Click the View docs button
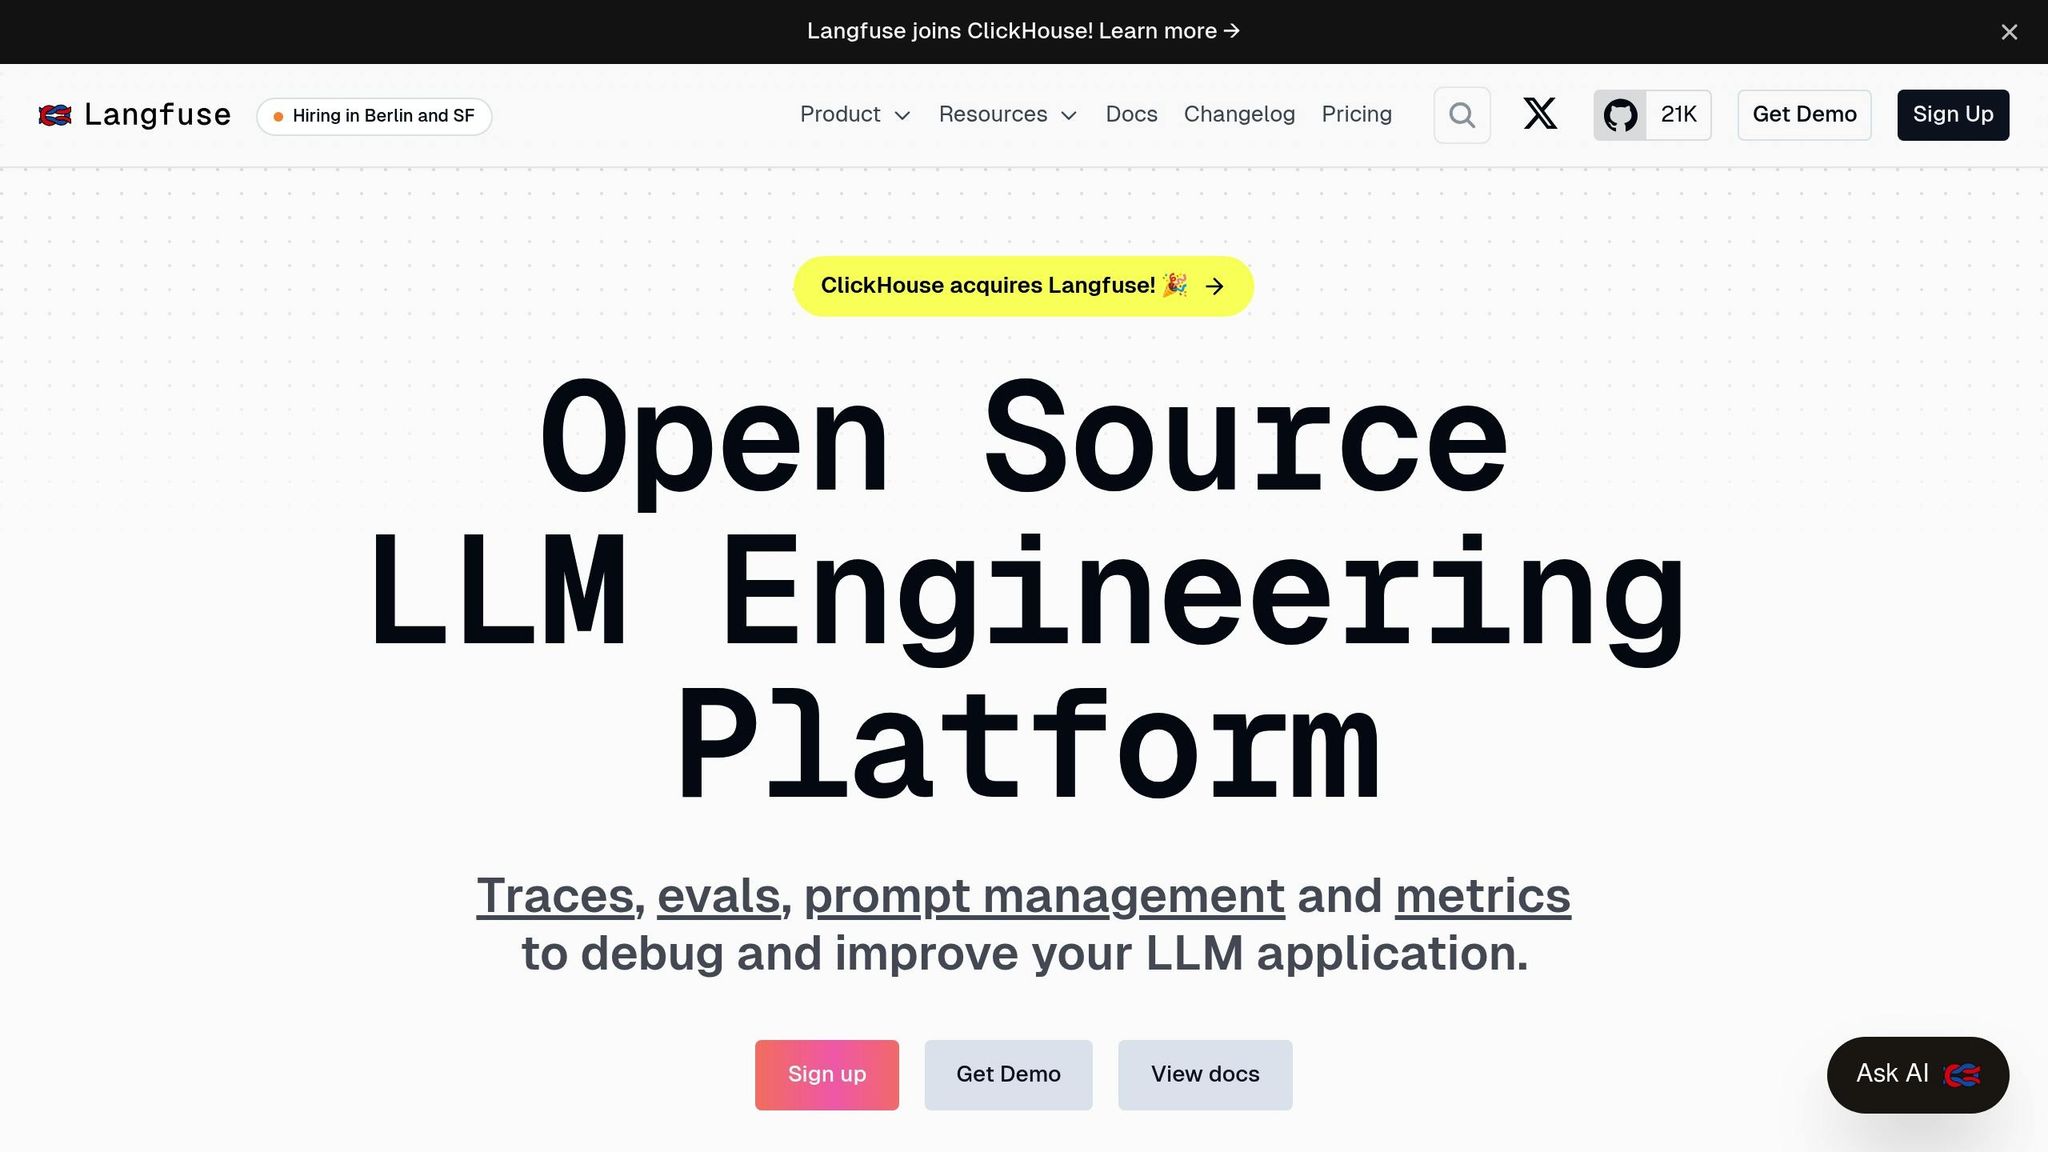 (1205, 1074)
